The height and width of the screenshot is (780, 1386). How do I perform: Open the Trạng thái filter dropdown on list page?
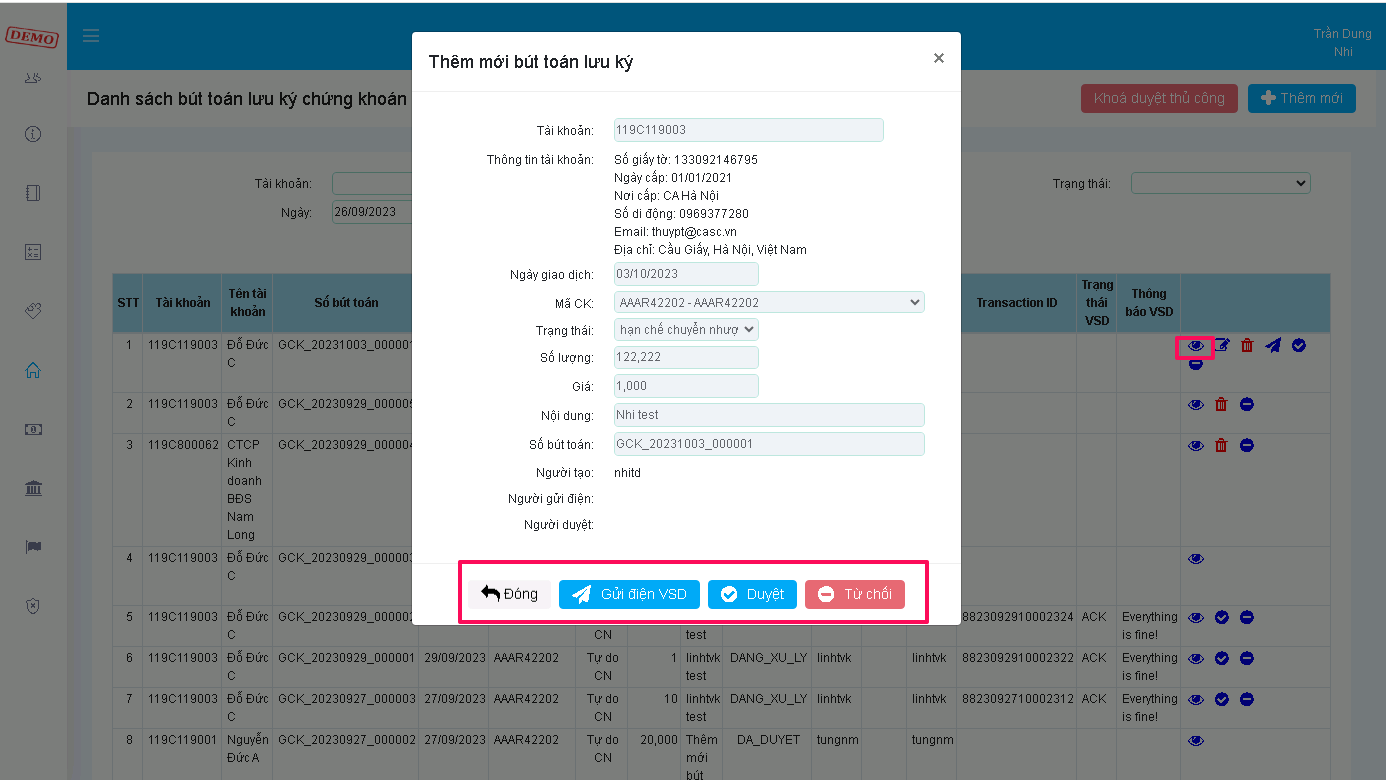click(1220, 183)
